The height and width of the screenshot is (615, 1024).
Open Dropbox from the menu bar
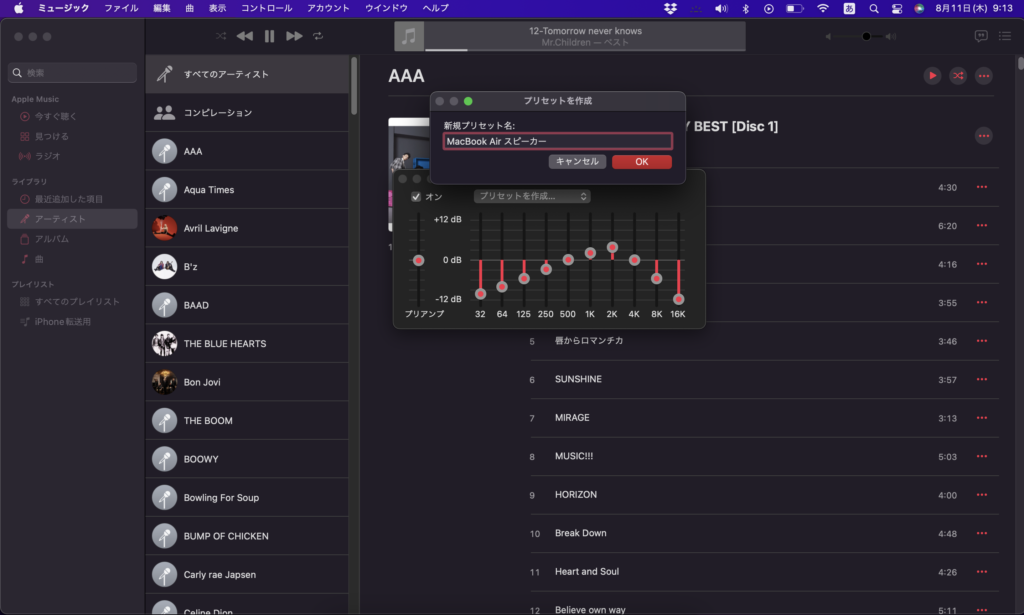670,8
